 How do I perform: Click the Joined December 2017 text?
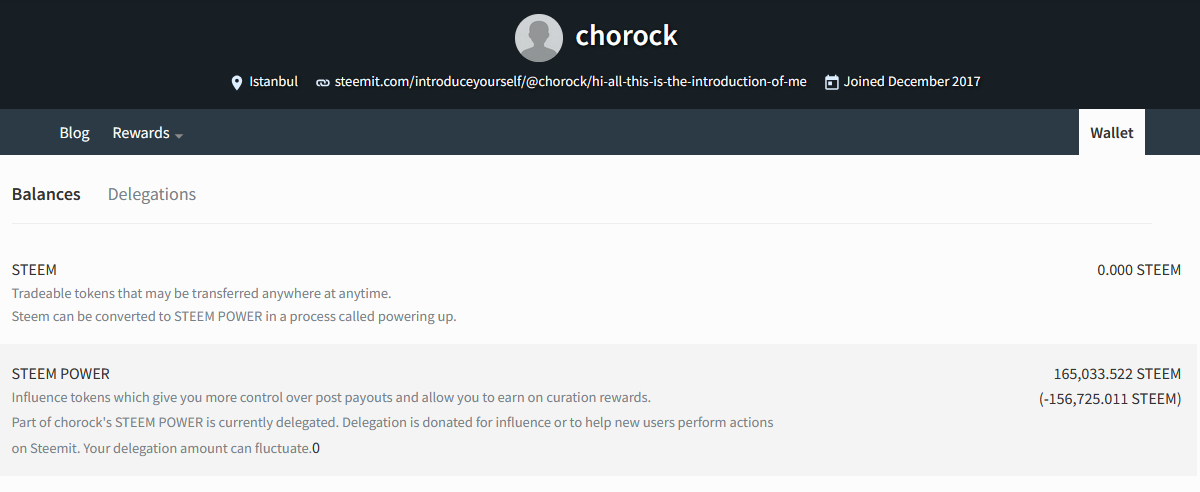912,82
